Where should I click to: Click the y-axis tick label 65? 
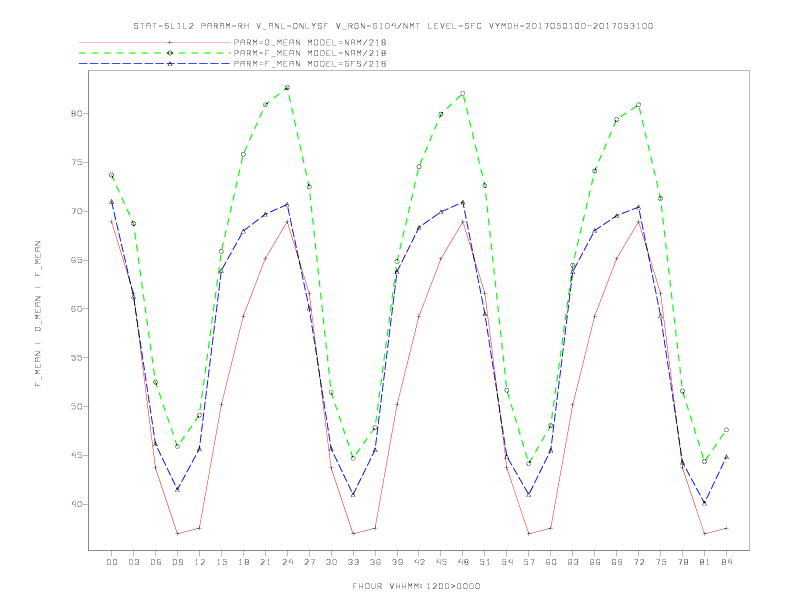(76, 260)
